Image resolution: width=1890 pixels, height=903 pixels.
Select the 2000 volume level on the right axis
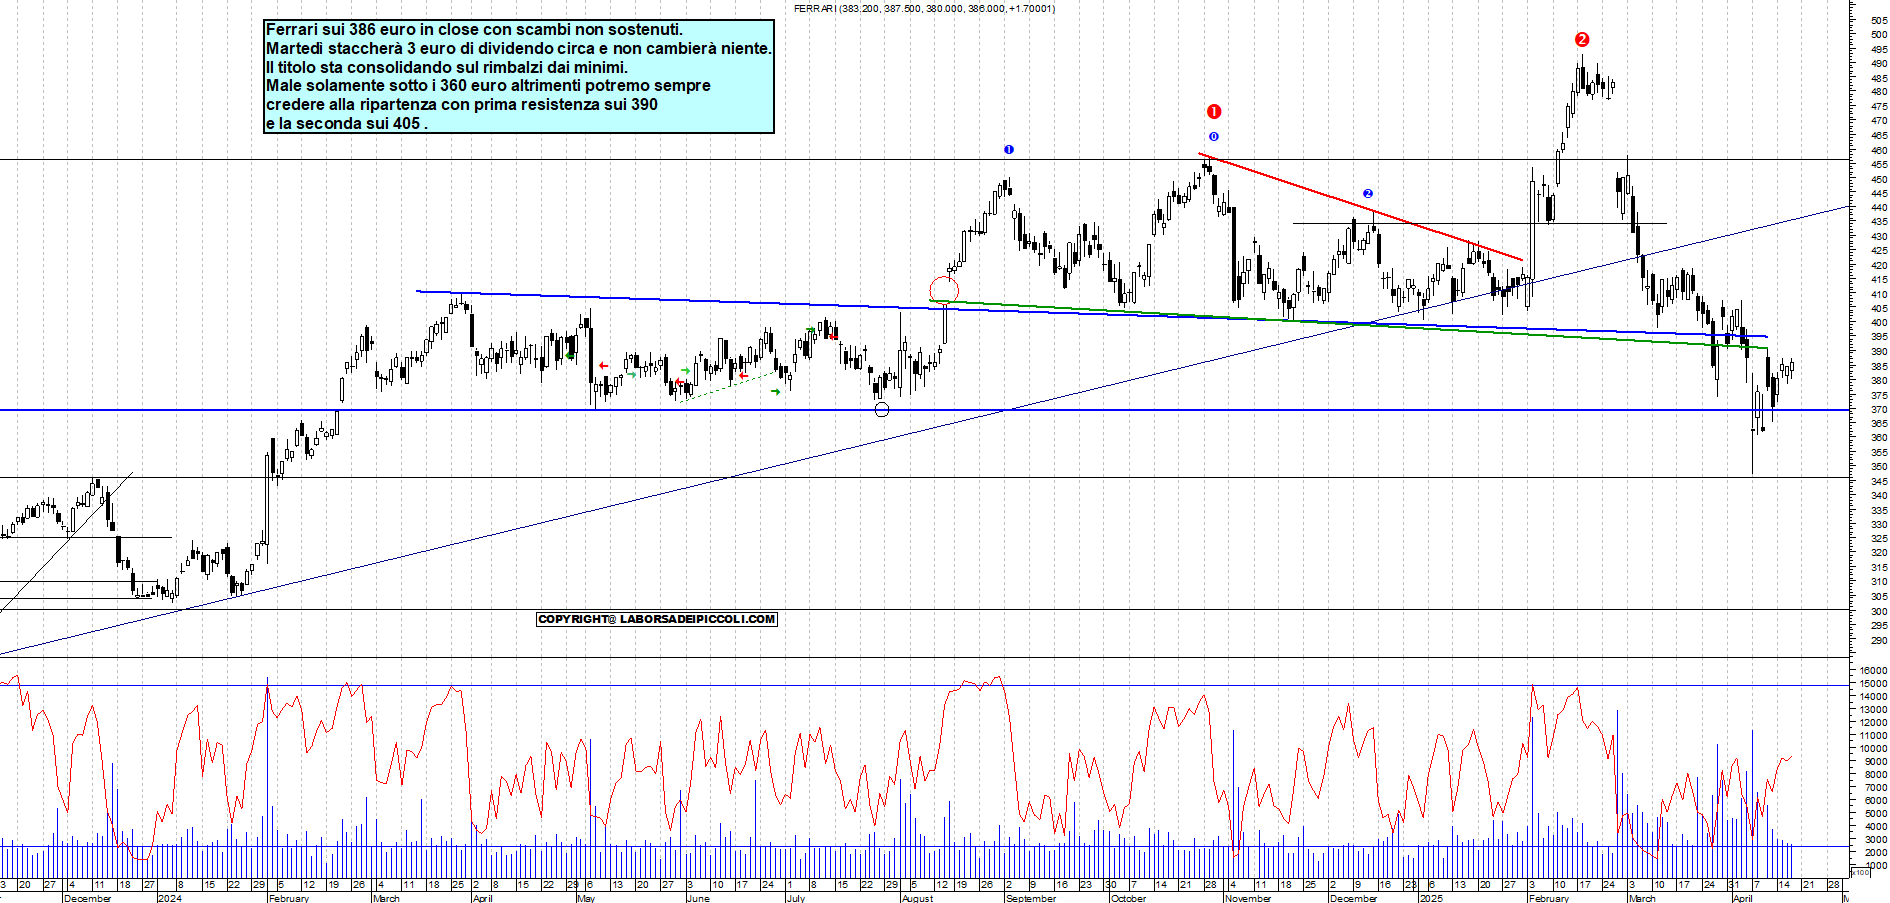point(1876,853)
